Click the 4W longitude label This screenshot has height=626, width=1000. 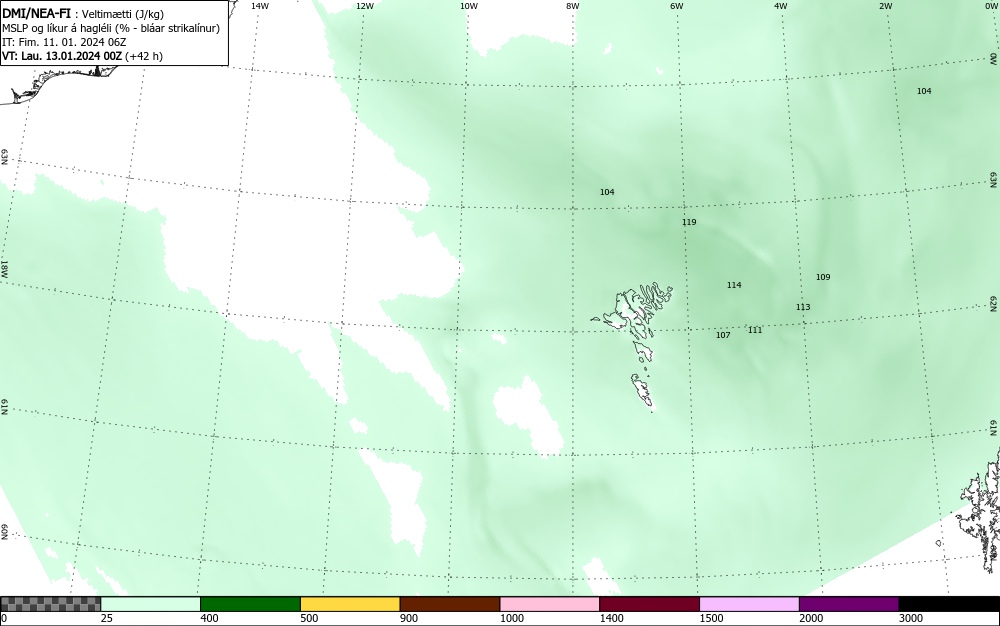(x=781, y=6)
